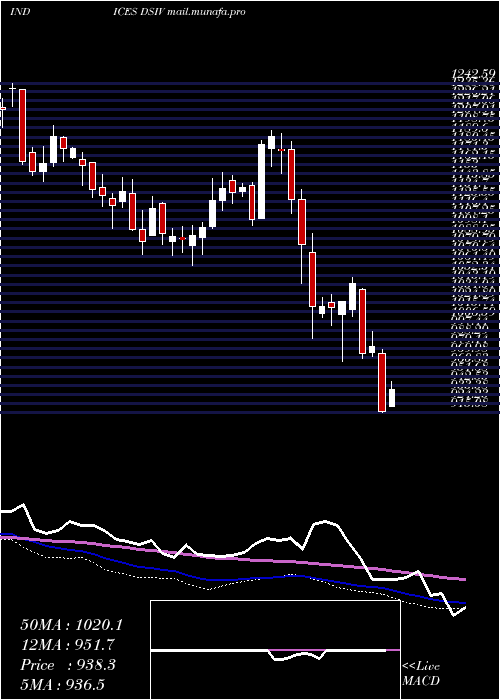Viewport: 500px width, 700px height.
Task: Click the 12MA : 951.7 readout
Action: pyautogui.click(x=68, y=645)
